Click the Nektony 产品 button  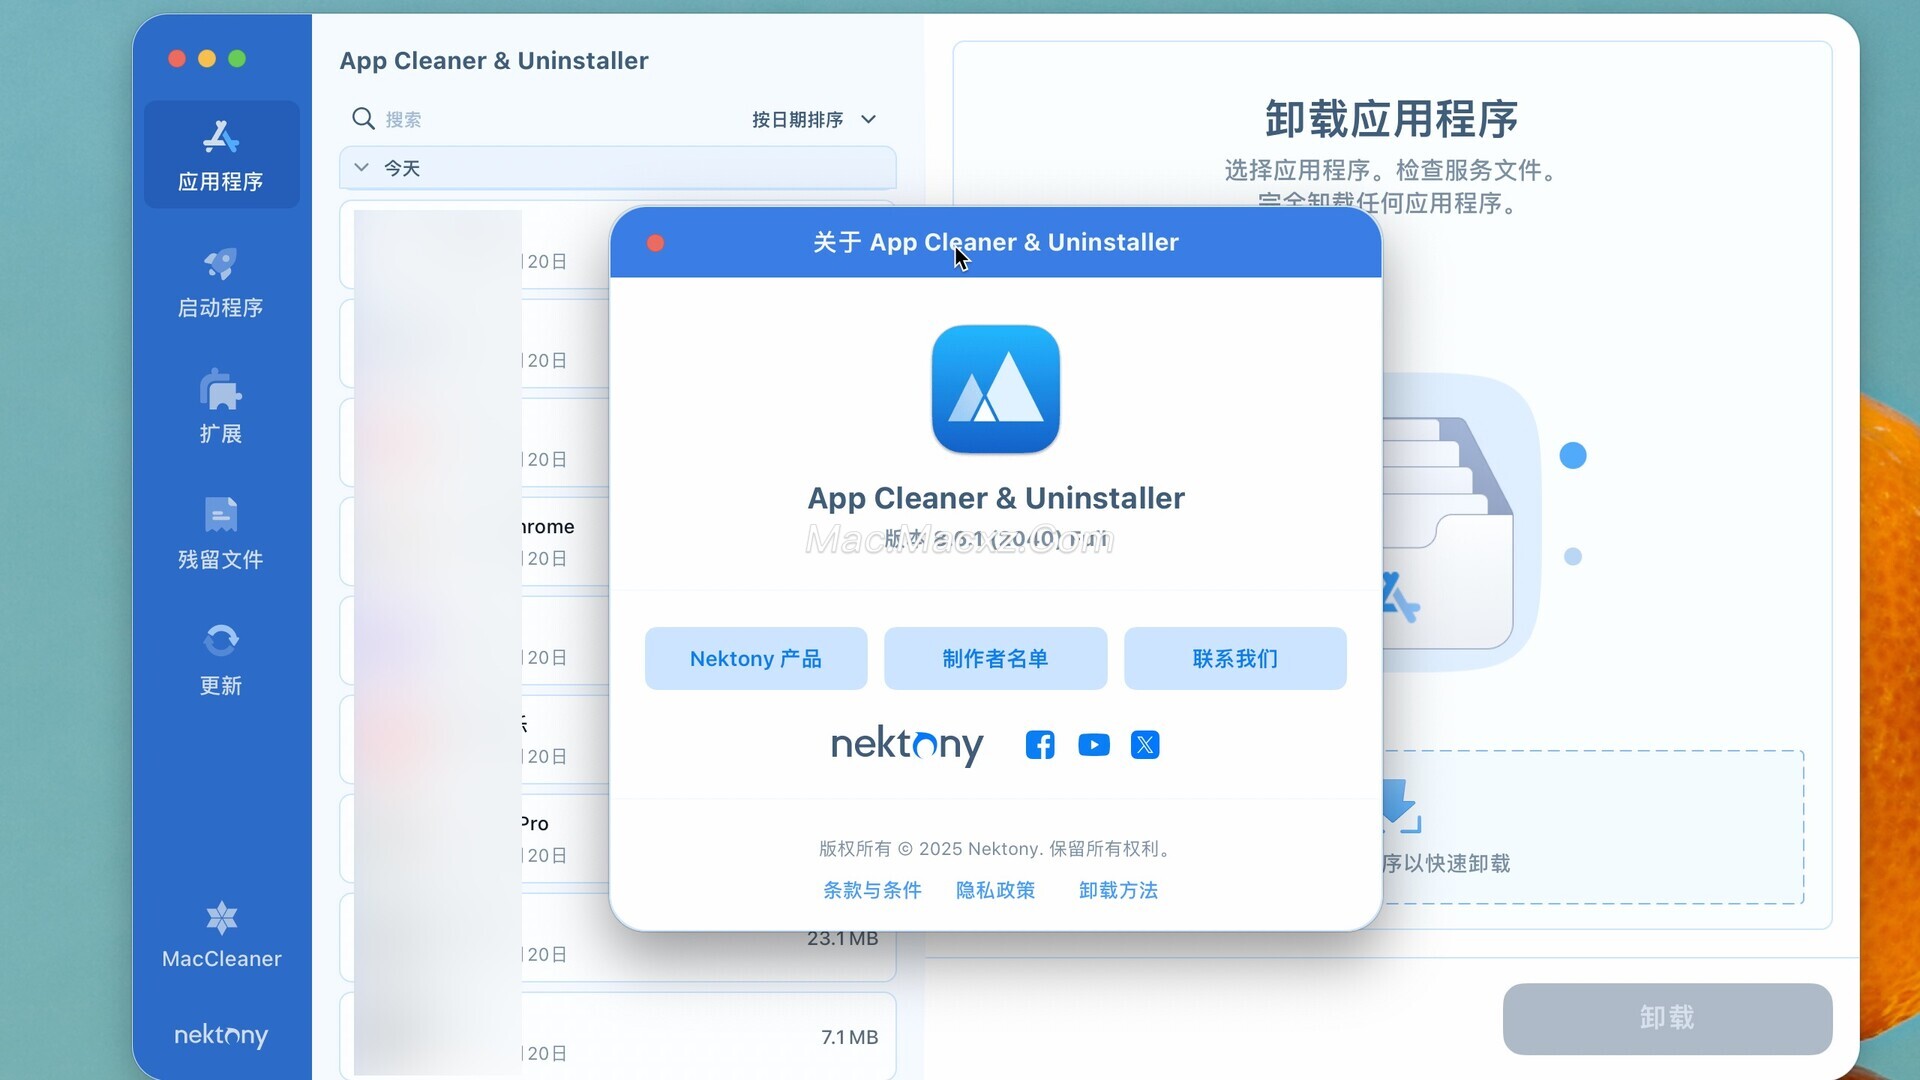pos(756,658)
